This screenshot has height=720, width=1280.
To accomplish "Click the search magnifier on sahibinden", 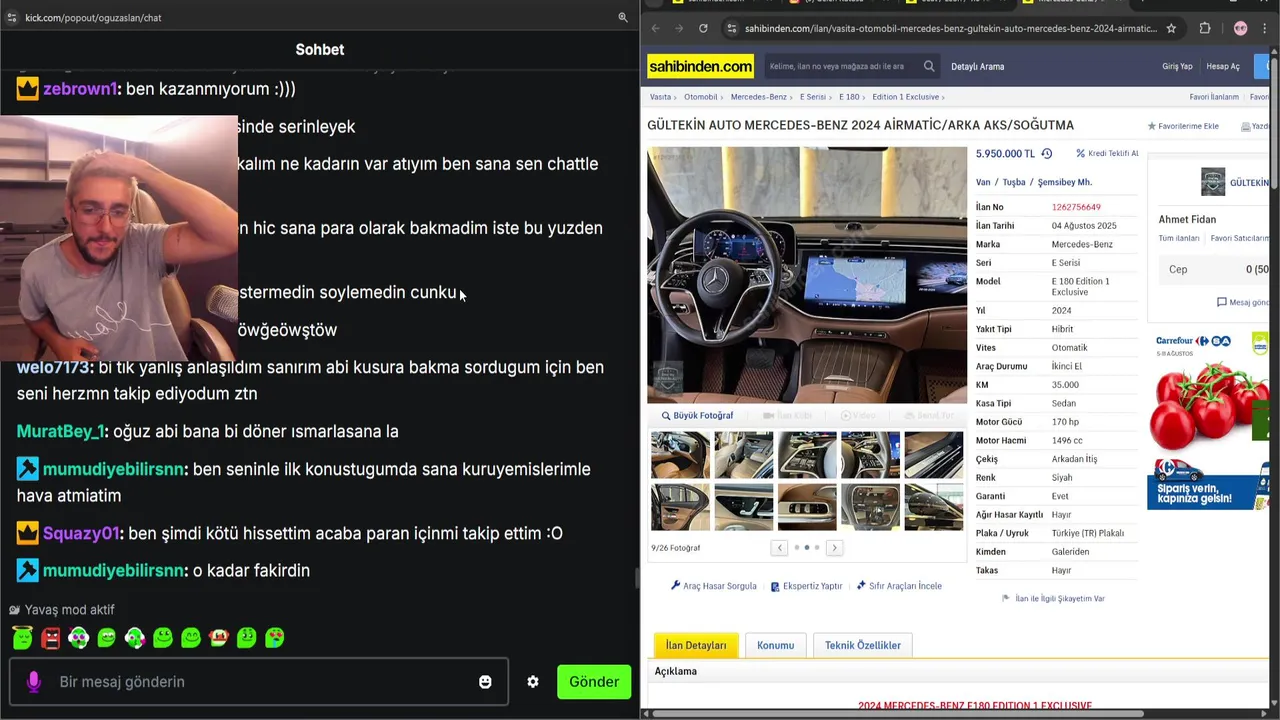I will pyautogui.click(x=929, y=67).
